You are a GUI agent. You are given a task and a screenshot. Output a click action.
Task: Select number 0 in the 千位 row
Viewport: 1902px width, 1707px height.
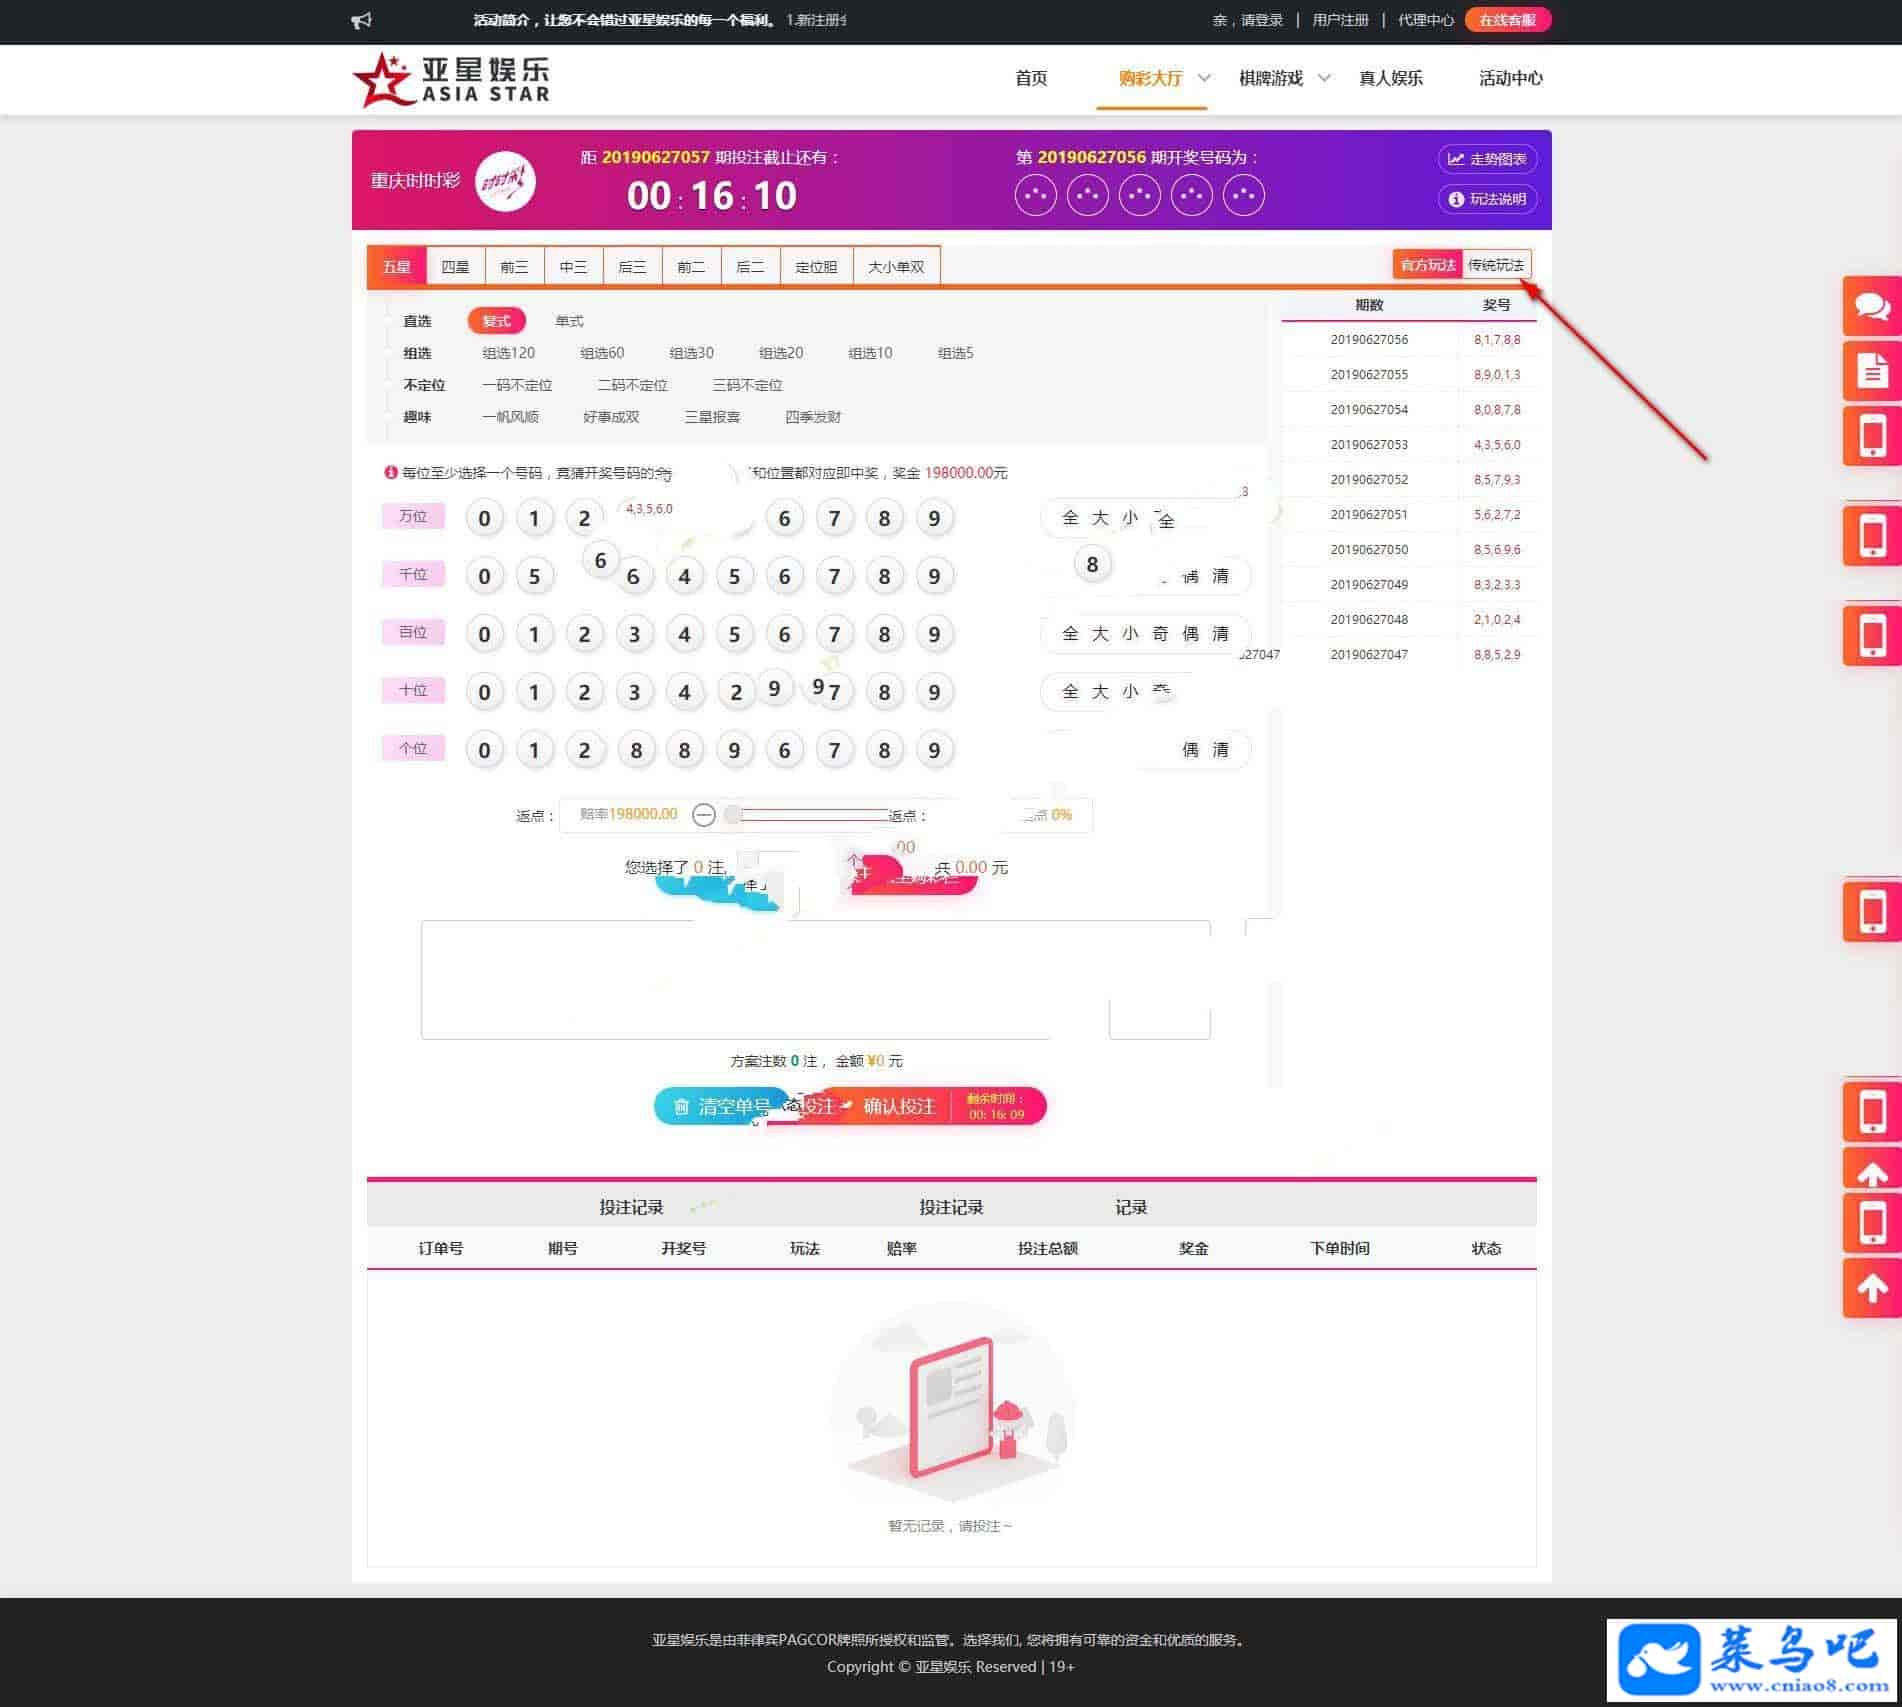coord(485,576)
